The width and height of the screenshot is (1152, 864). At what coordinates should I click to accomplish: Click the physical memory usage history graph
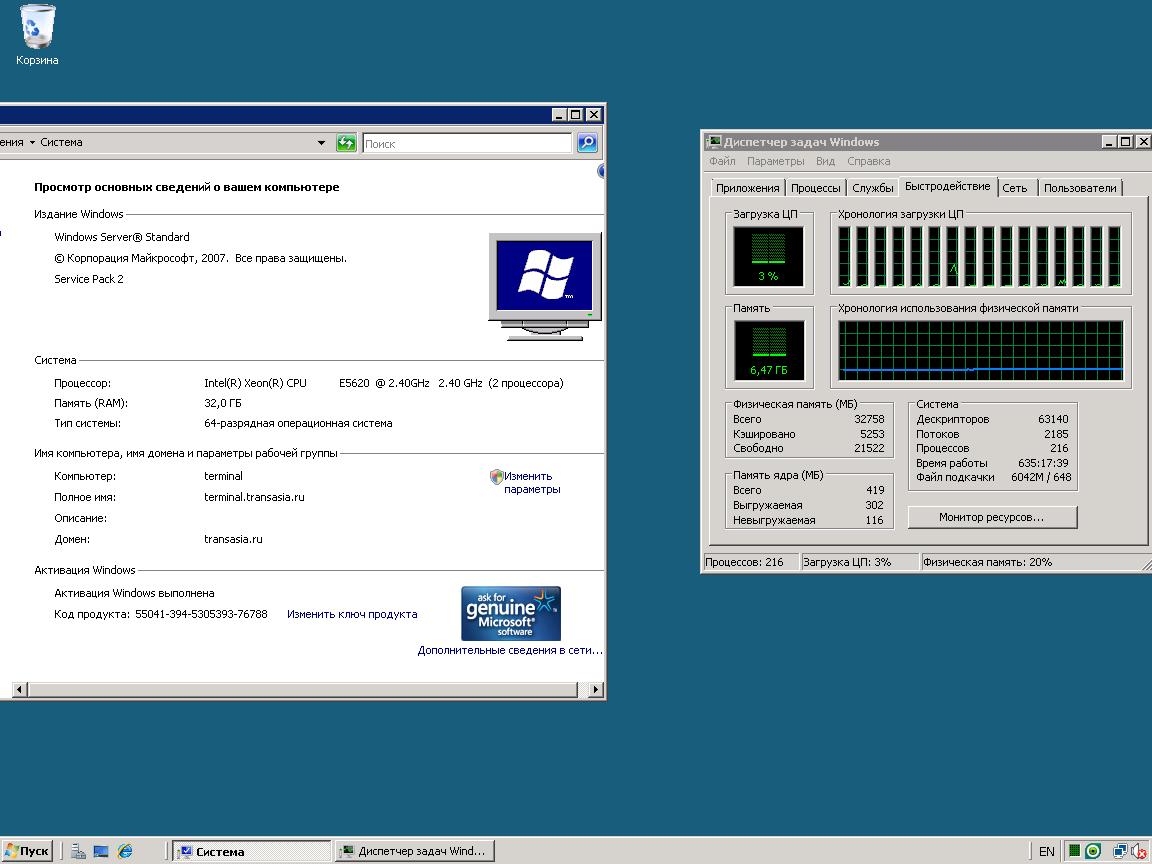point(980,350)
